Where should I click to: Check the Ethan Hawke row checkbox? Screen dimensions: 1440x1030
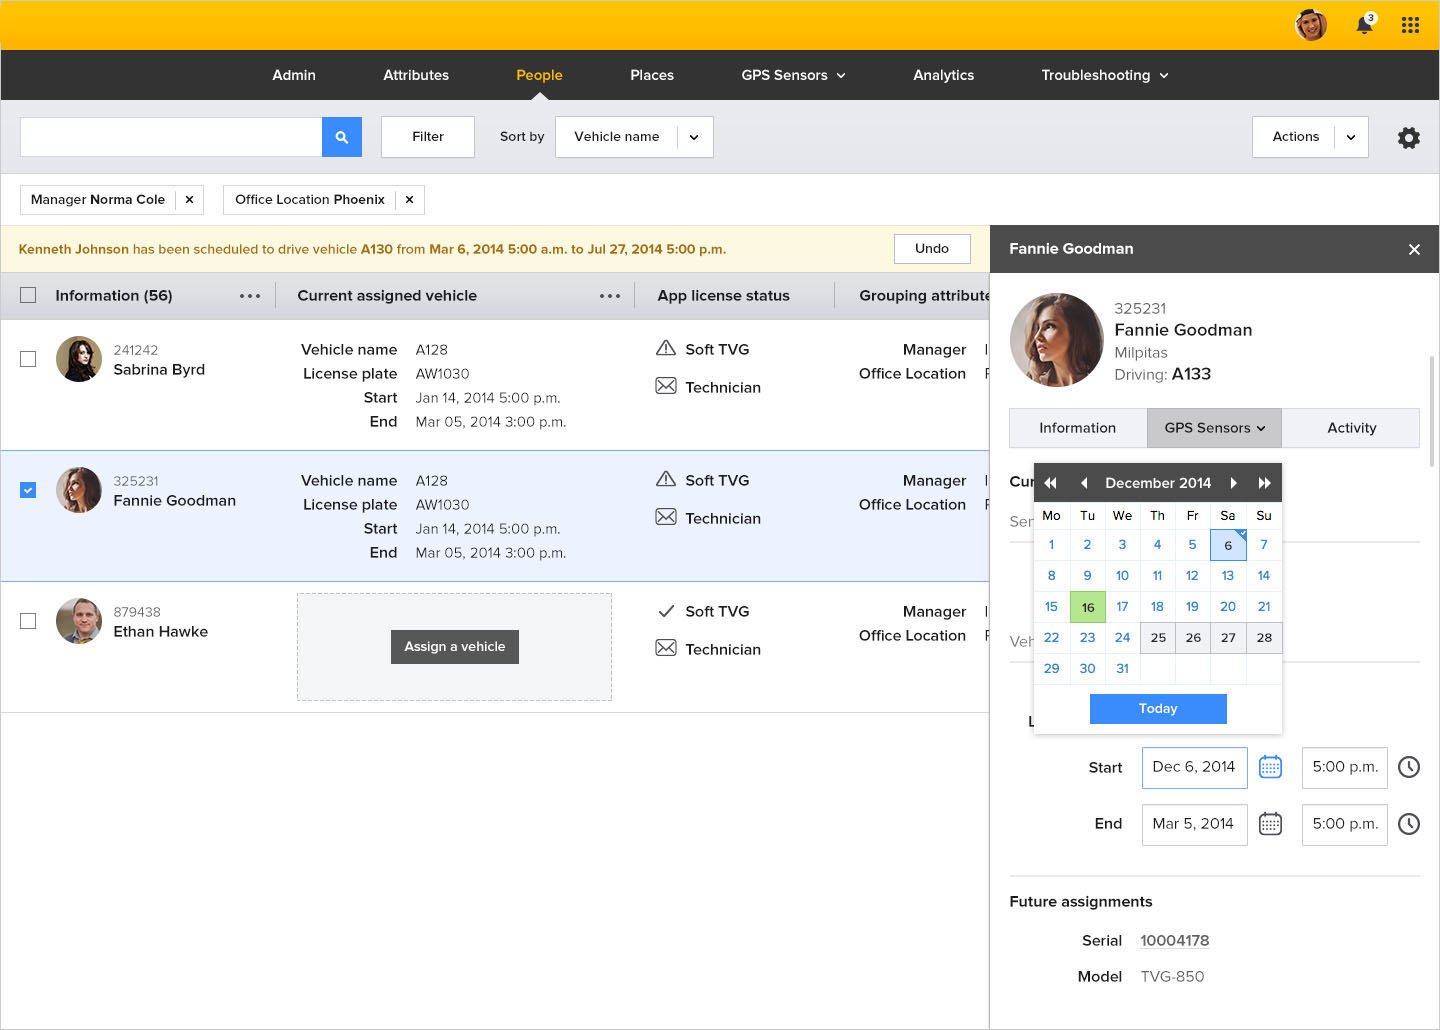(x=28, y=621)
